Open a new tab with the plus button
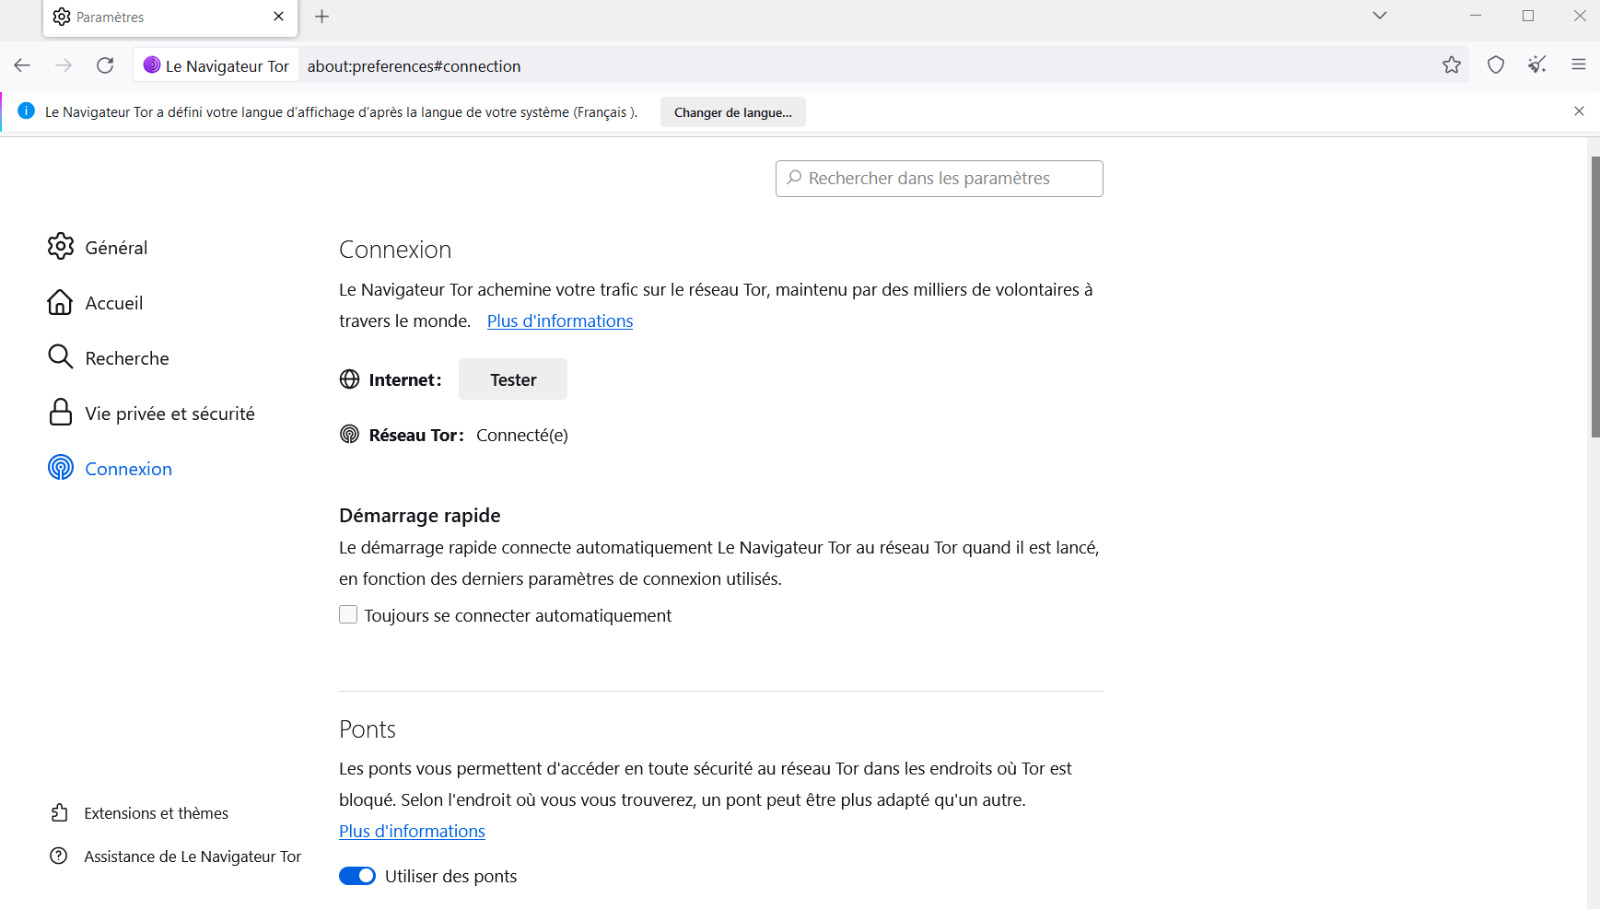Viewport: 1600px width, 909px height. click(322, 17)
